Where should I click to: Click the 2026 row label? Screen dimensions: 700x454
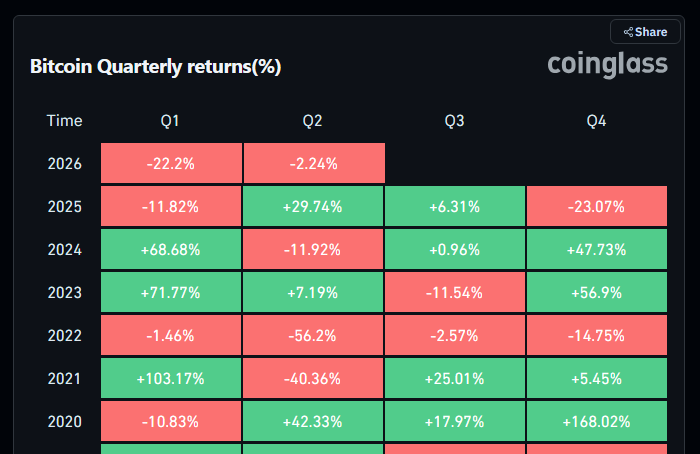click(x=64, y=164)
